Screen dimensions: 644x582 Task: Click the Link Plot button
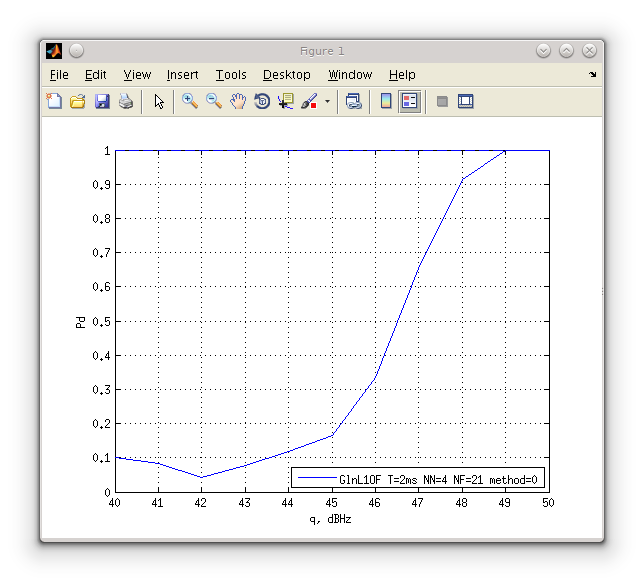pos(353,101)
